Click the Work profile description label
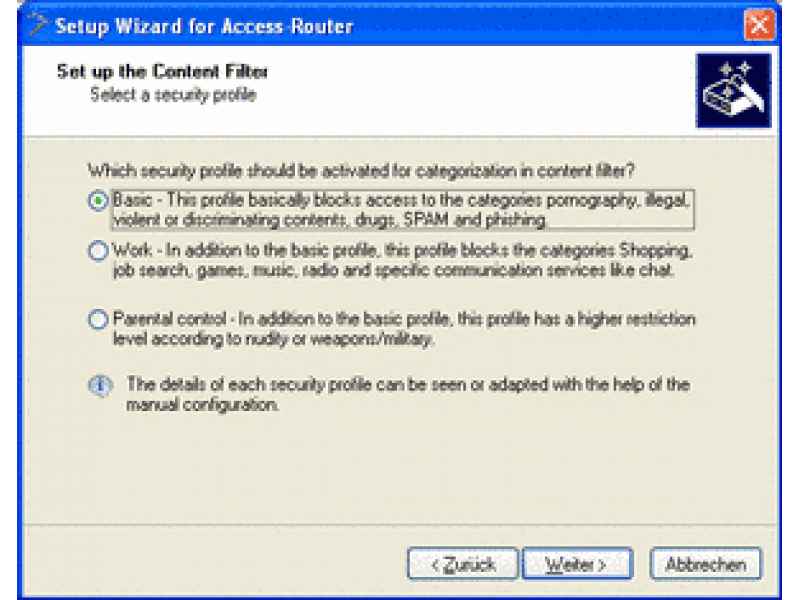This screenshot has width=800, height=600. [402, 260]
